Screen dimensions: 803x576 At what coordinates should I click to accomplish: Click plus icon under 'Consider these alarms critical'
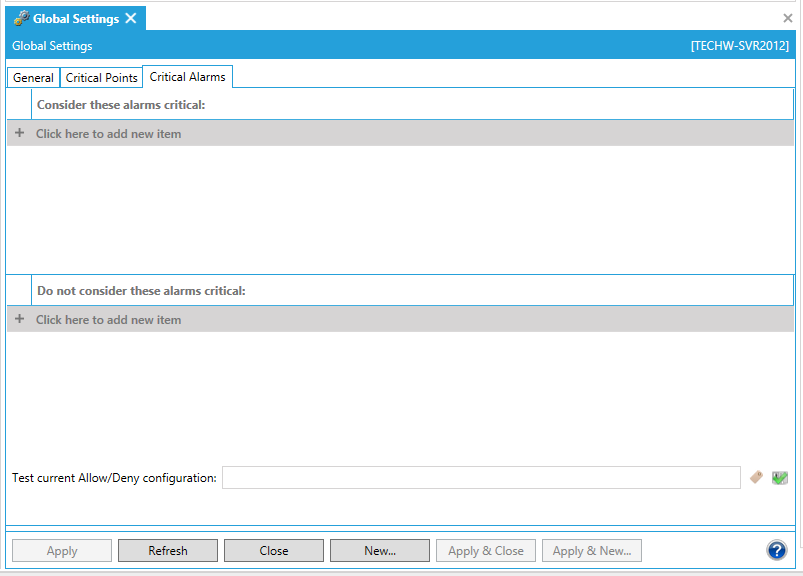[19, 133]
